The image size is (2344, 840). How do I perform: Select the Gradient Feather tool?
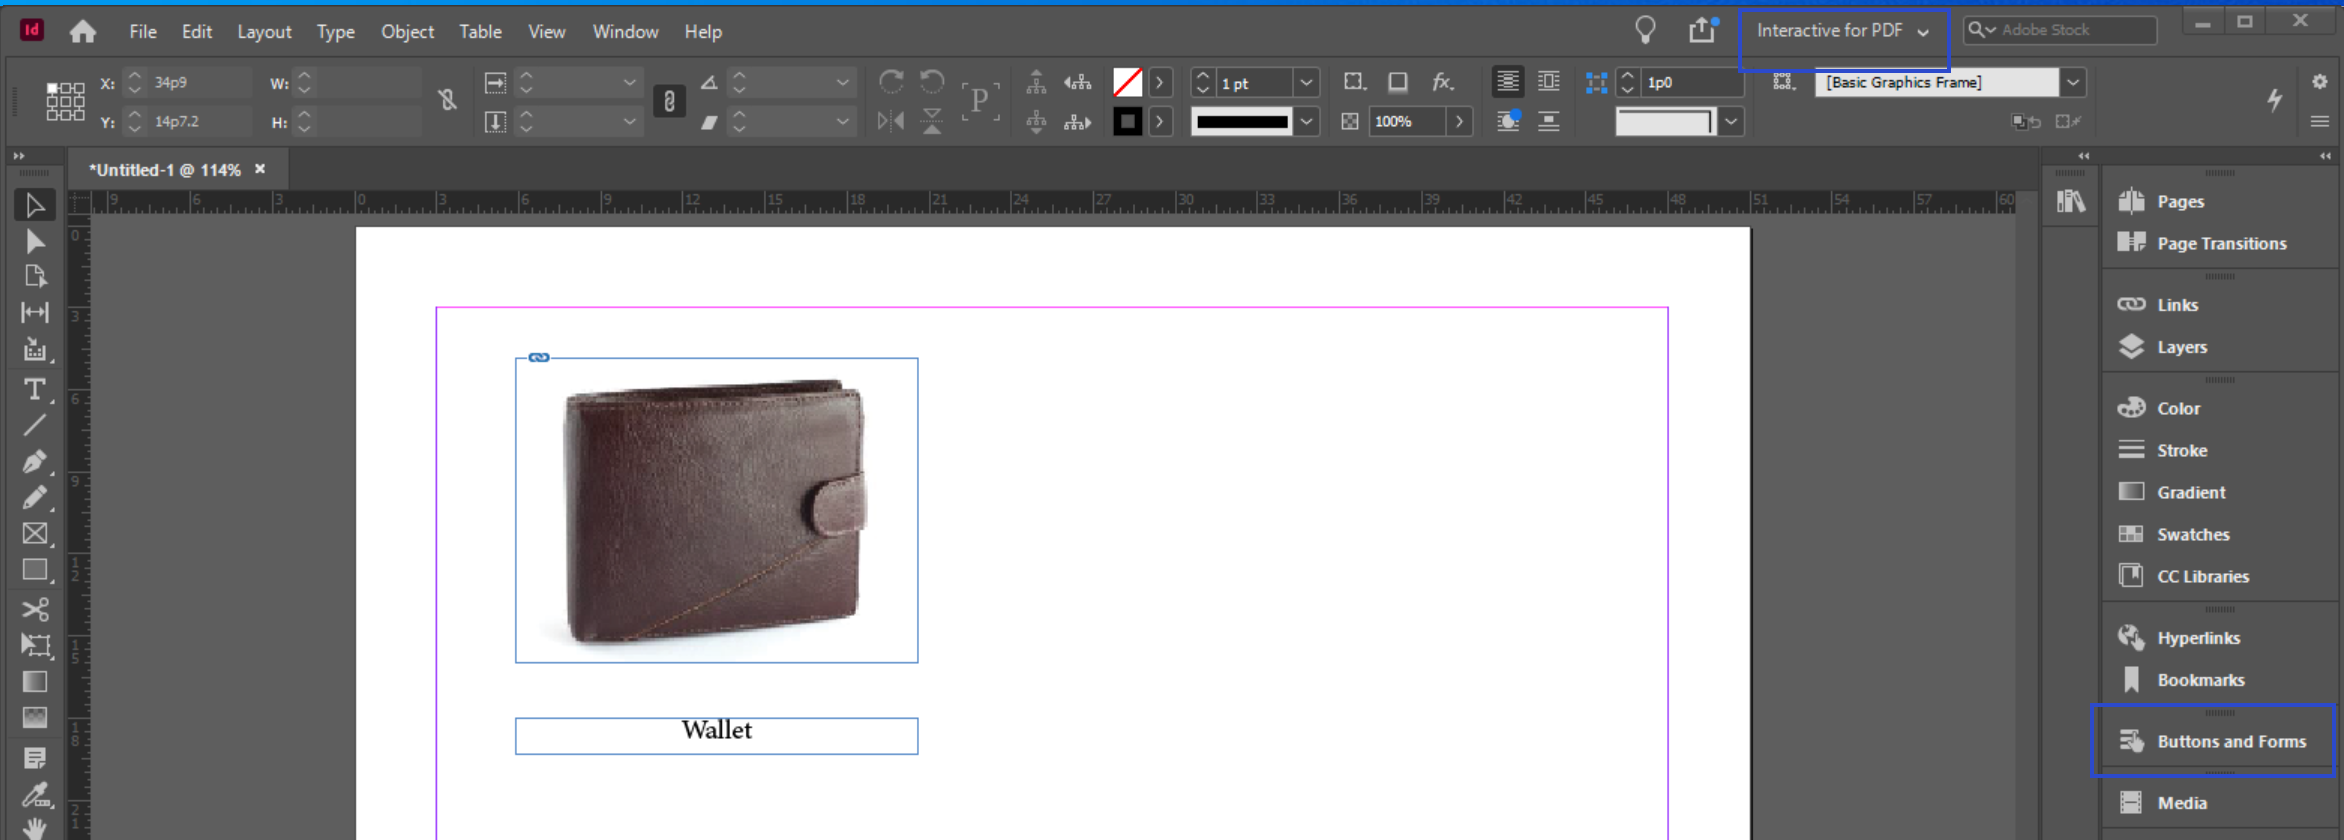click(x=34, y=717)
